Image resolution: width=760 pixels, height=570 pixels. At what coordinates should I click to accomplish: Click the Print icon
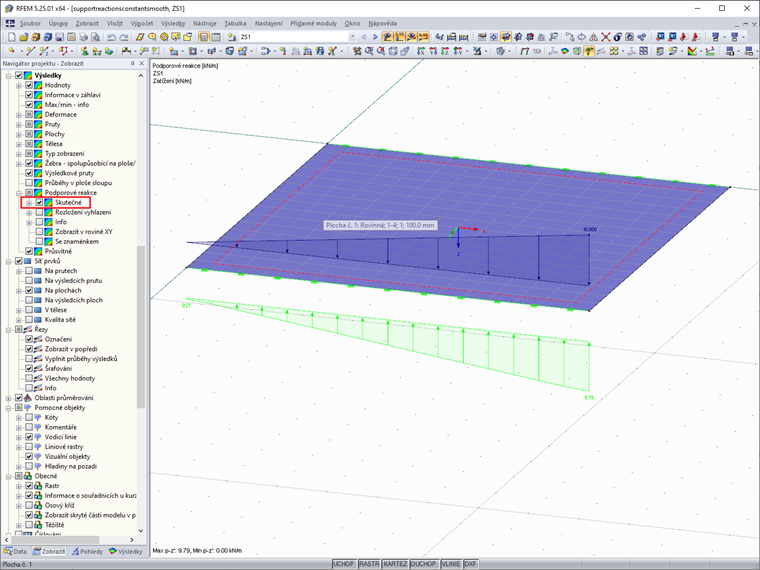(x=83, y=37)
